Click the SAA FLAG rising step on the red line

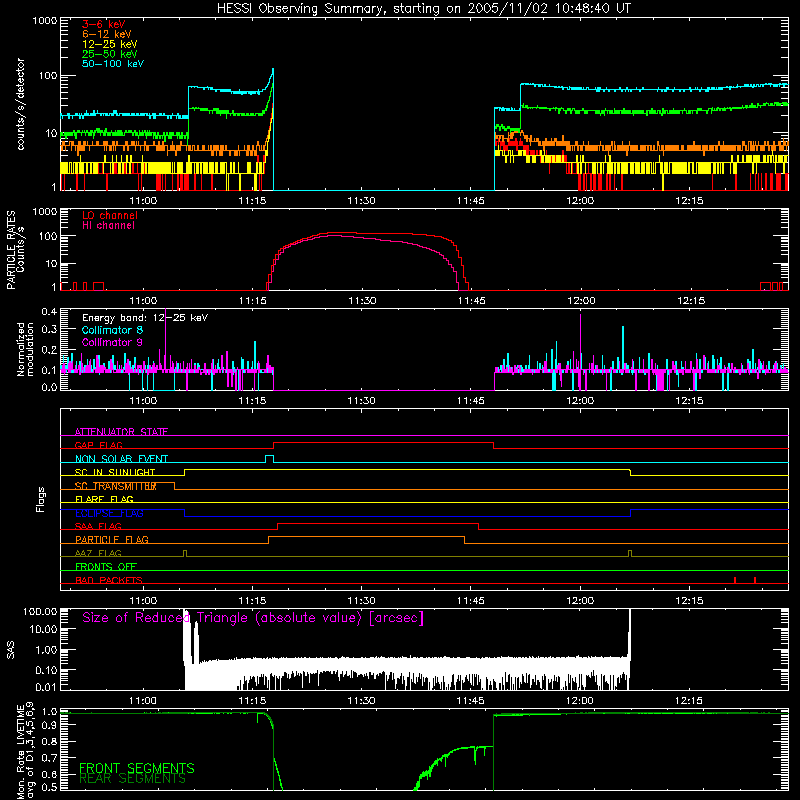point(278,526)
